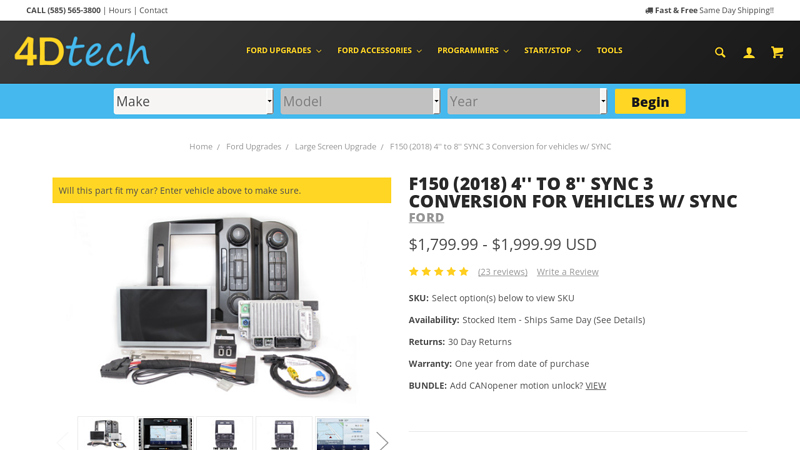Click Write a Review link
The width and height of the screenshot is (800, 450).
pos(567,272)
